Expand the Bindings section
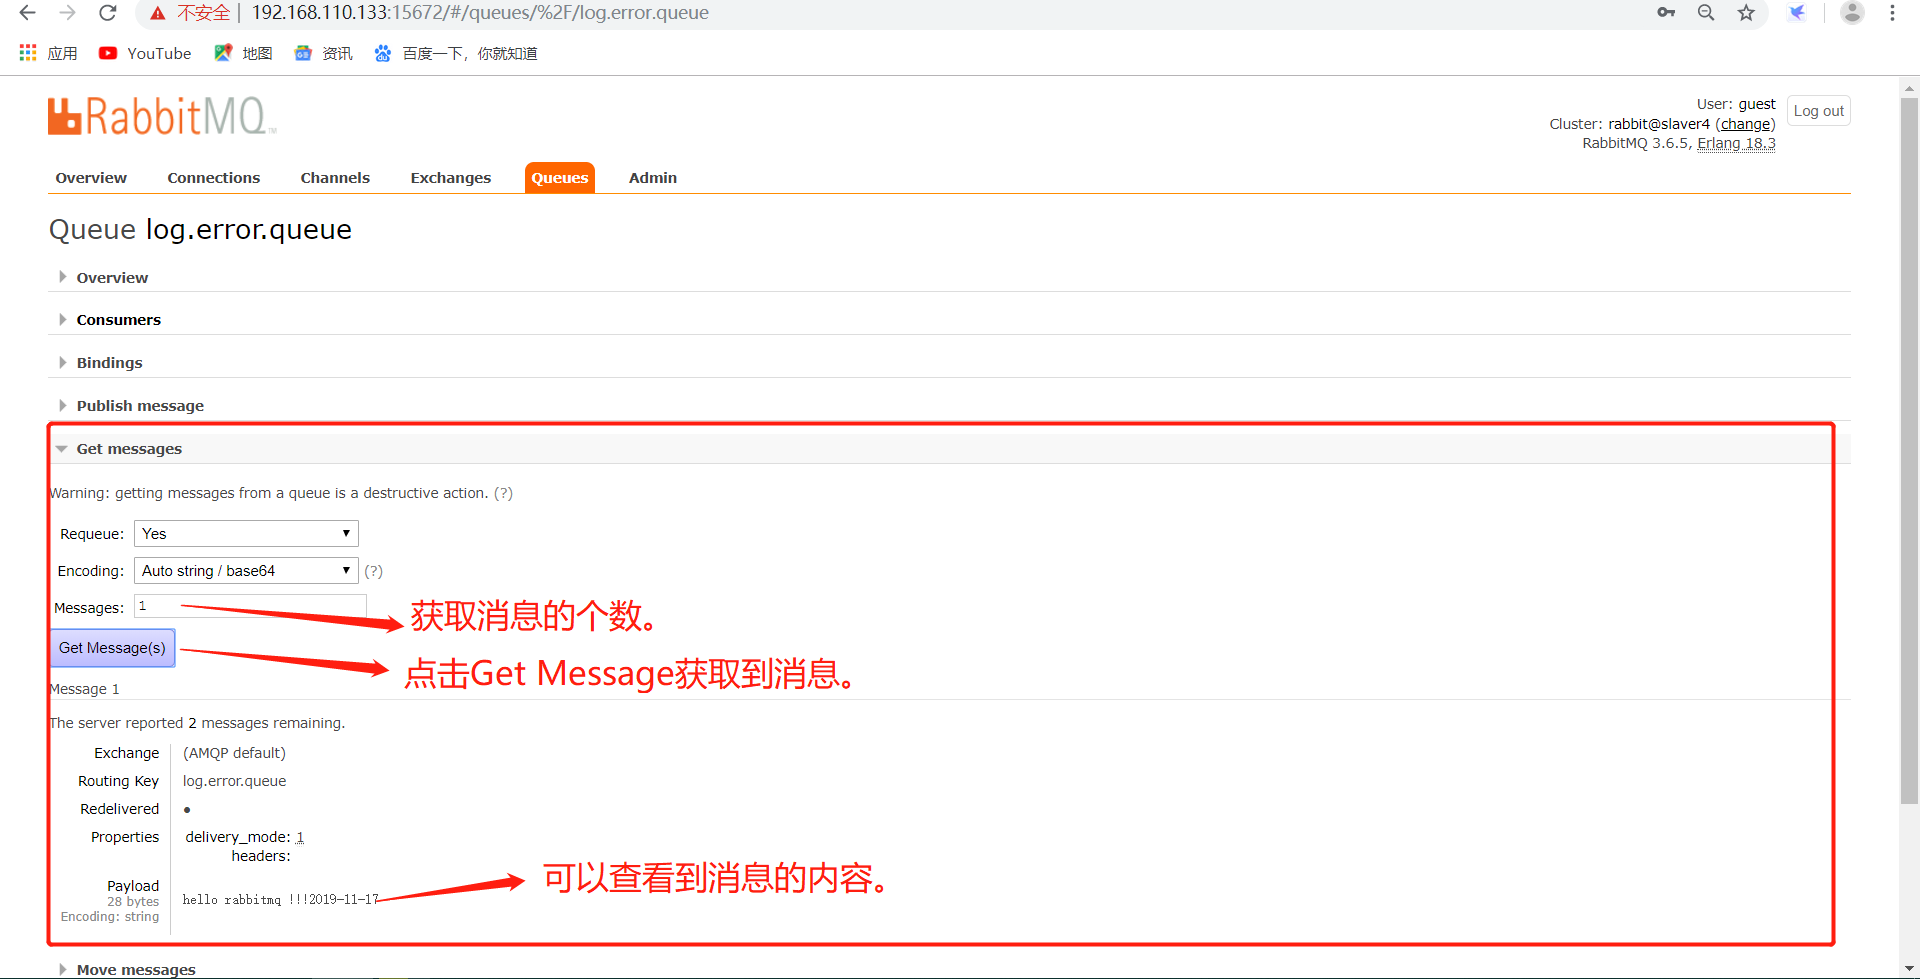1920x979 pixels. (109, 363)
